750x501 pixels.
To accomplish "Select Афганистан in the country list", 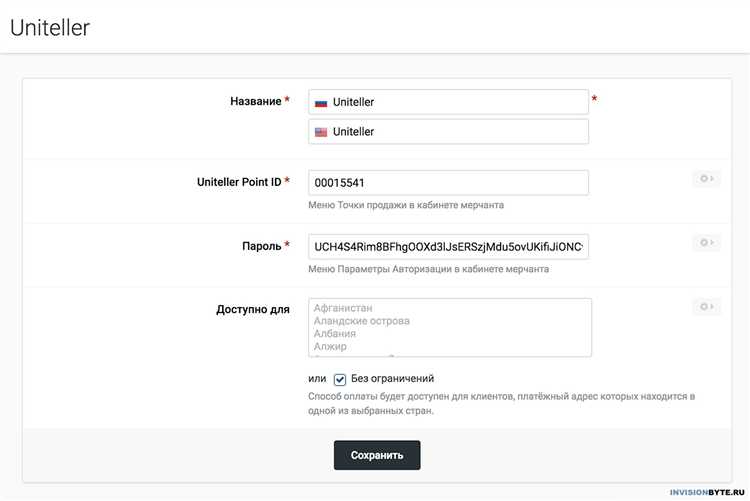I will pos(343,308).
